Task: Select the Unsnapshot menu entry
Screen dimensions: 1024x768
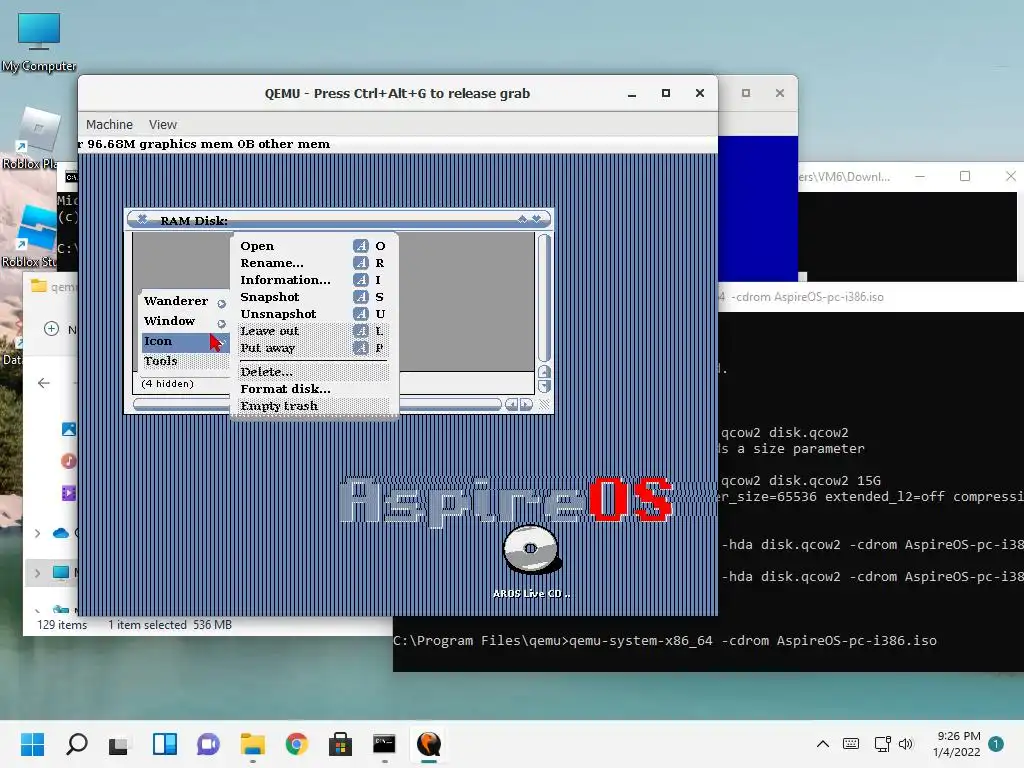Action: [313, 314]
